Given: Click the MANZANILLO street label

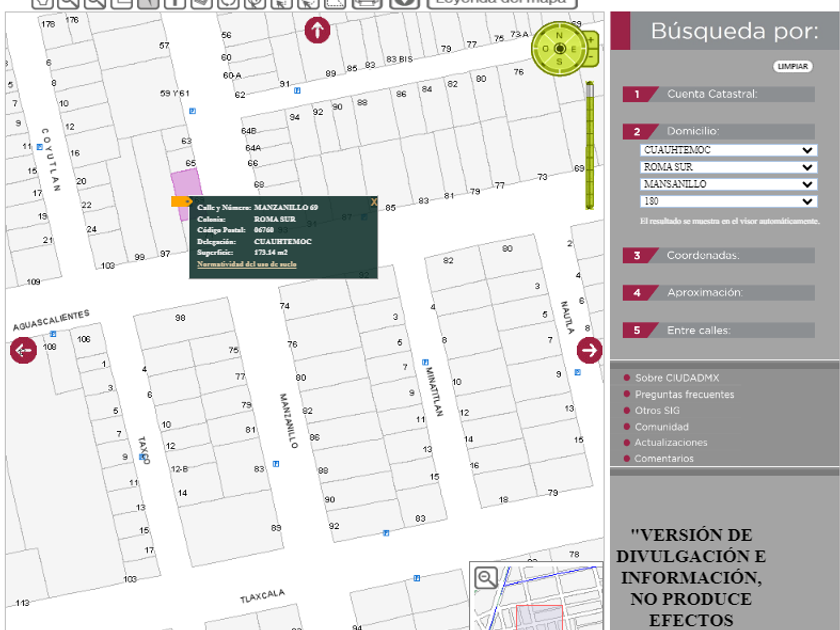Looking at the screenshot, I should (x=289, y=421).
